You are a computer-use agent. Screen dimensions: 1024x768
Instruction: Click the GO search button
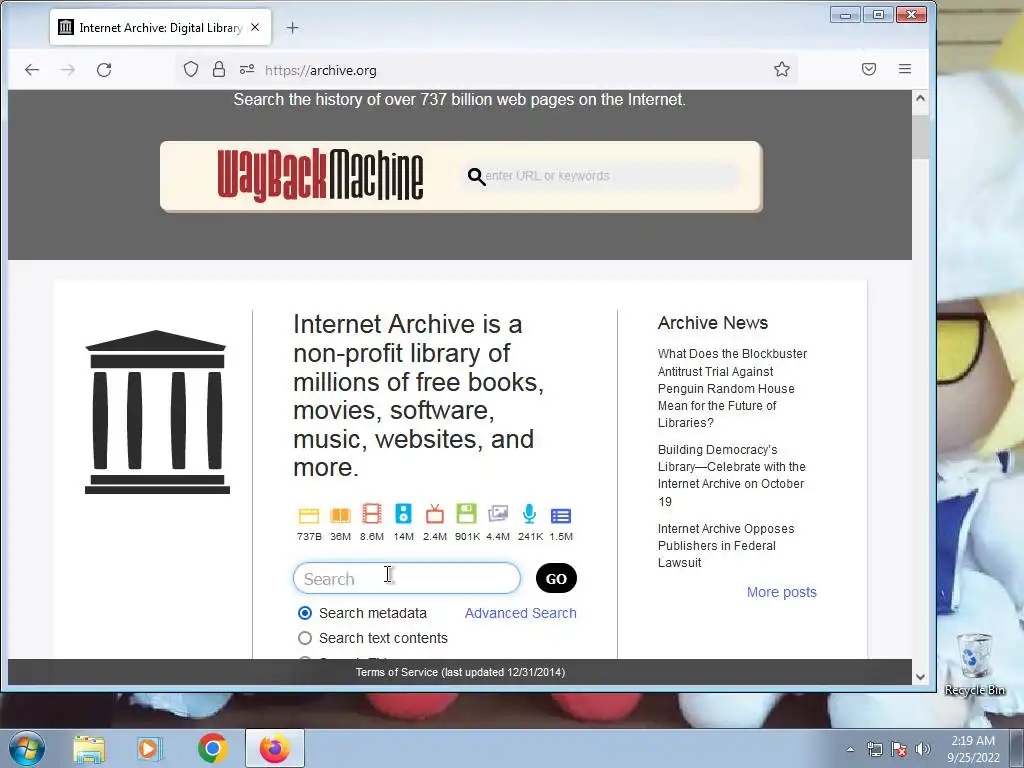pos(556,579)
